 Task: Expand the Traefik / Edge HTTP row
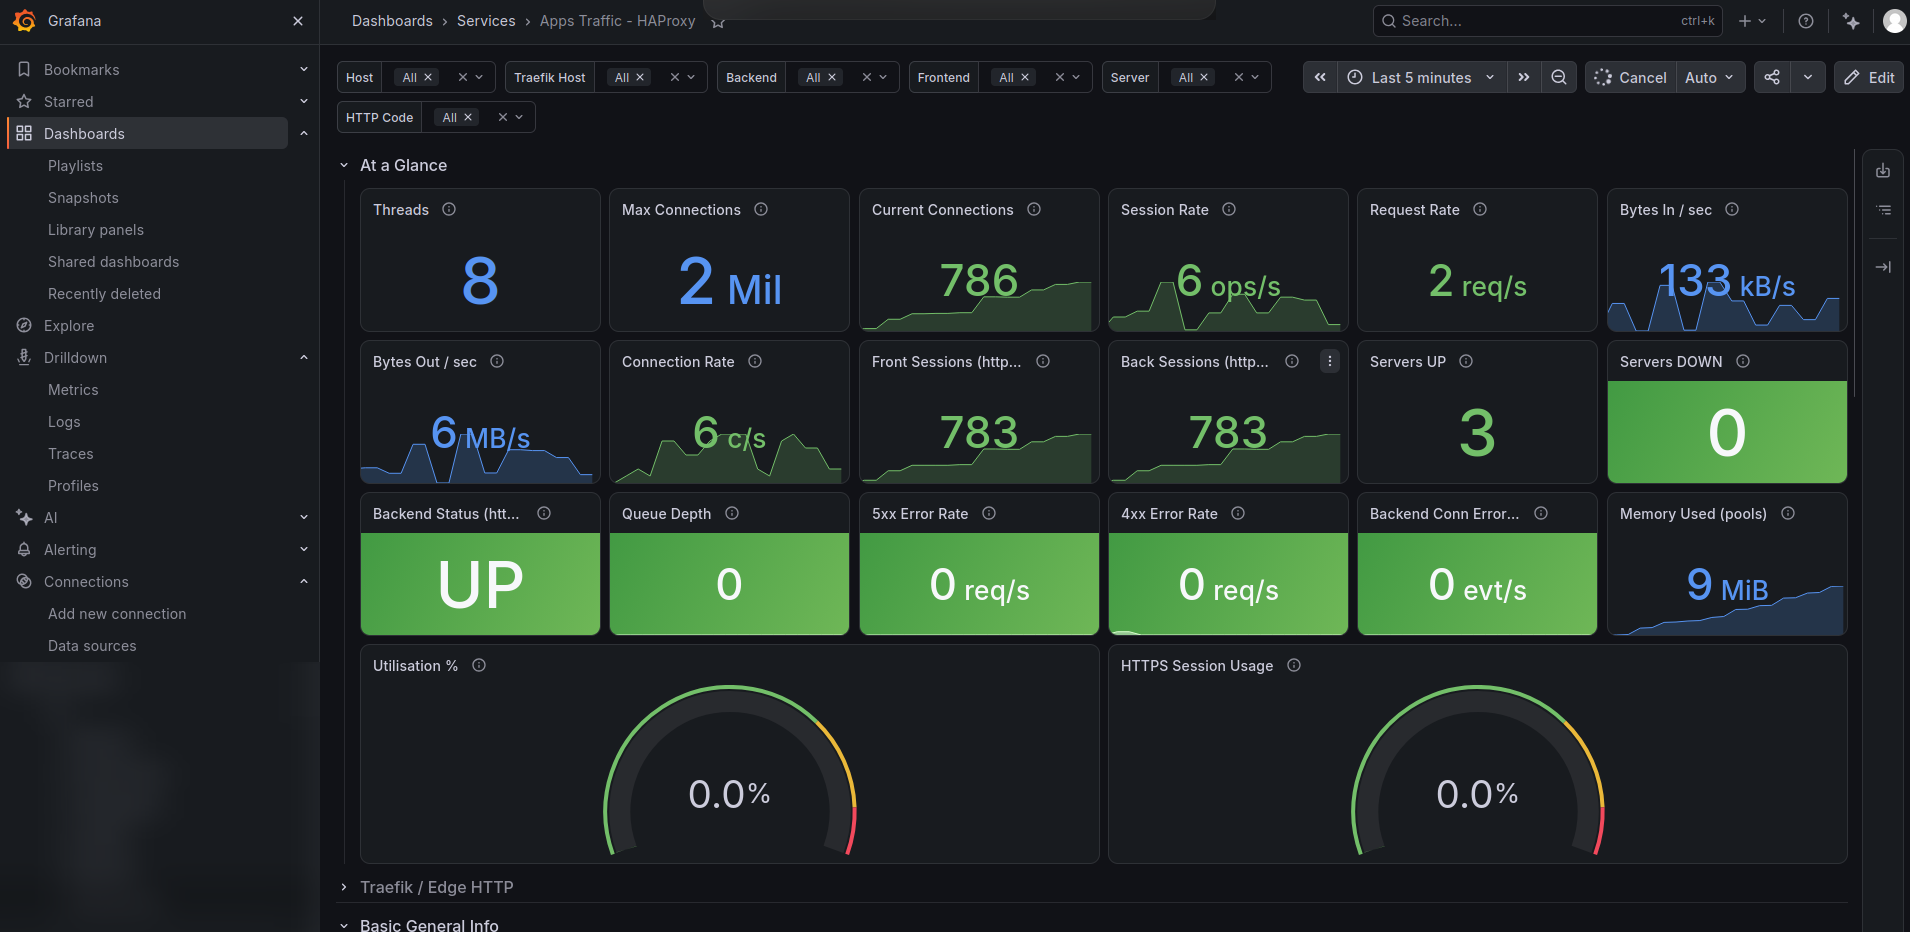344,887
